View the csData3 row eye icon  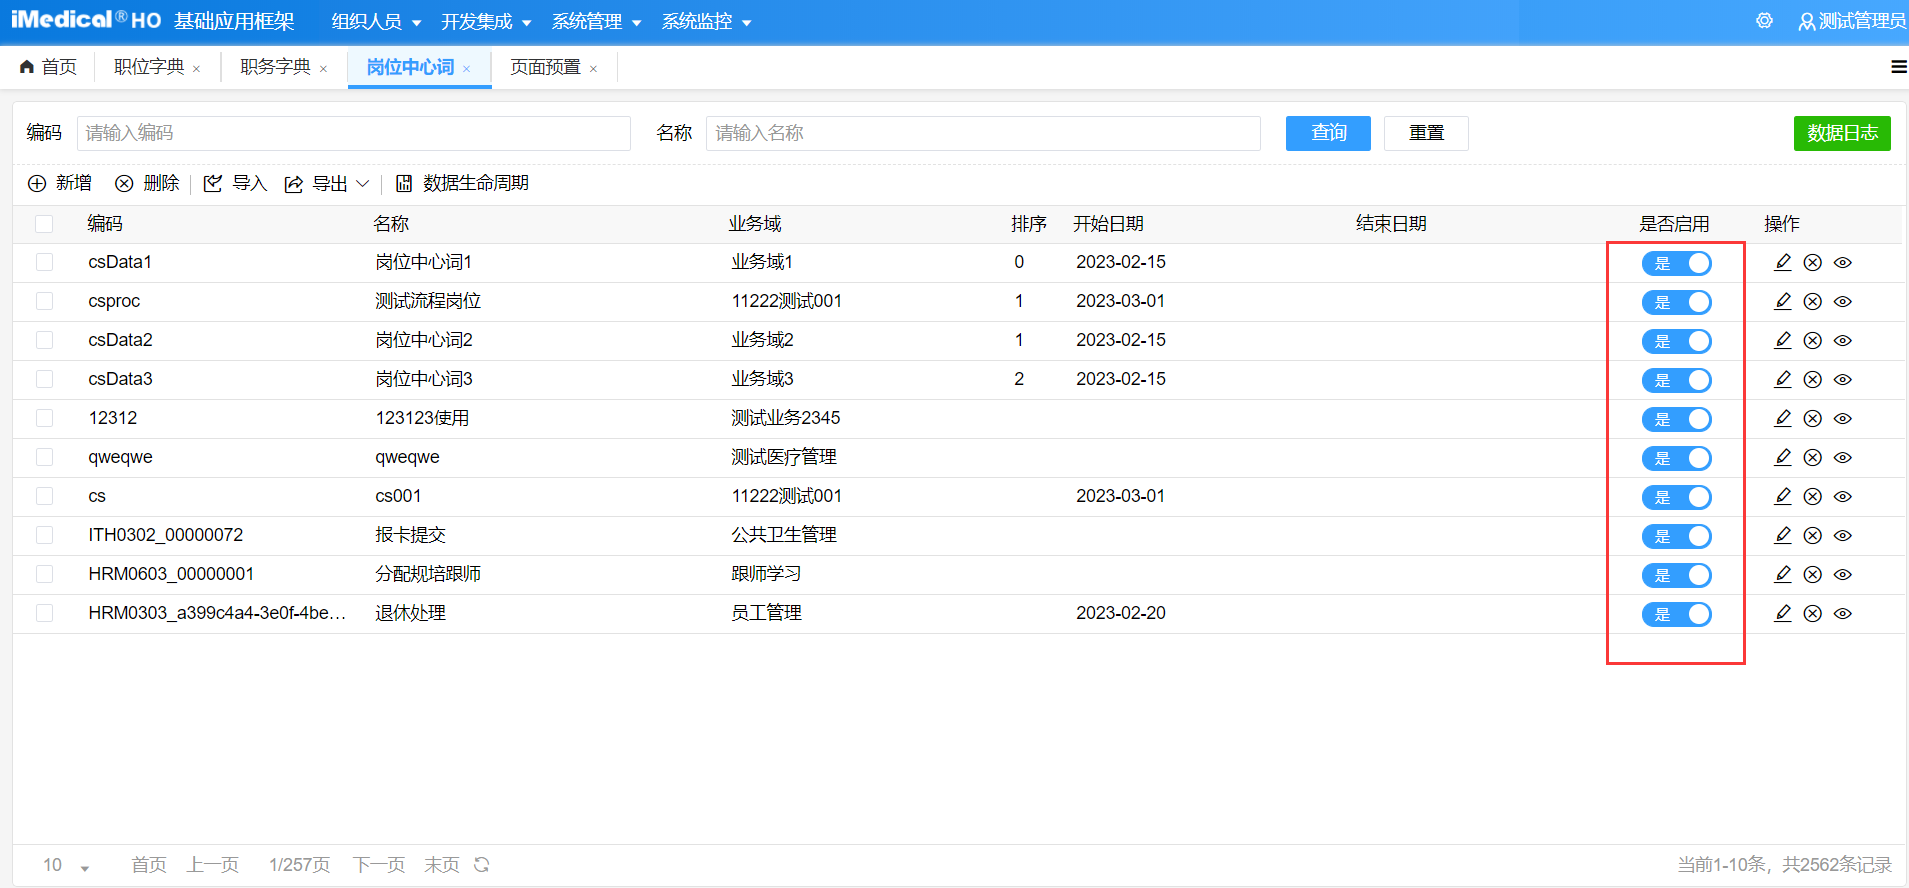pyautogui.click(x=1843, y=380)
